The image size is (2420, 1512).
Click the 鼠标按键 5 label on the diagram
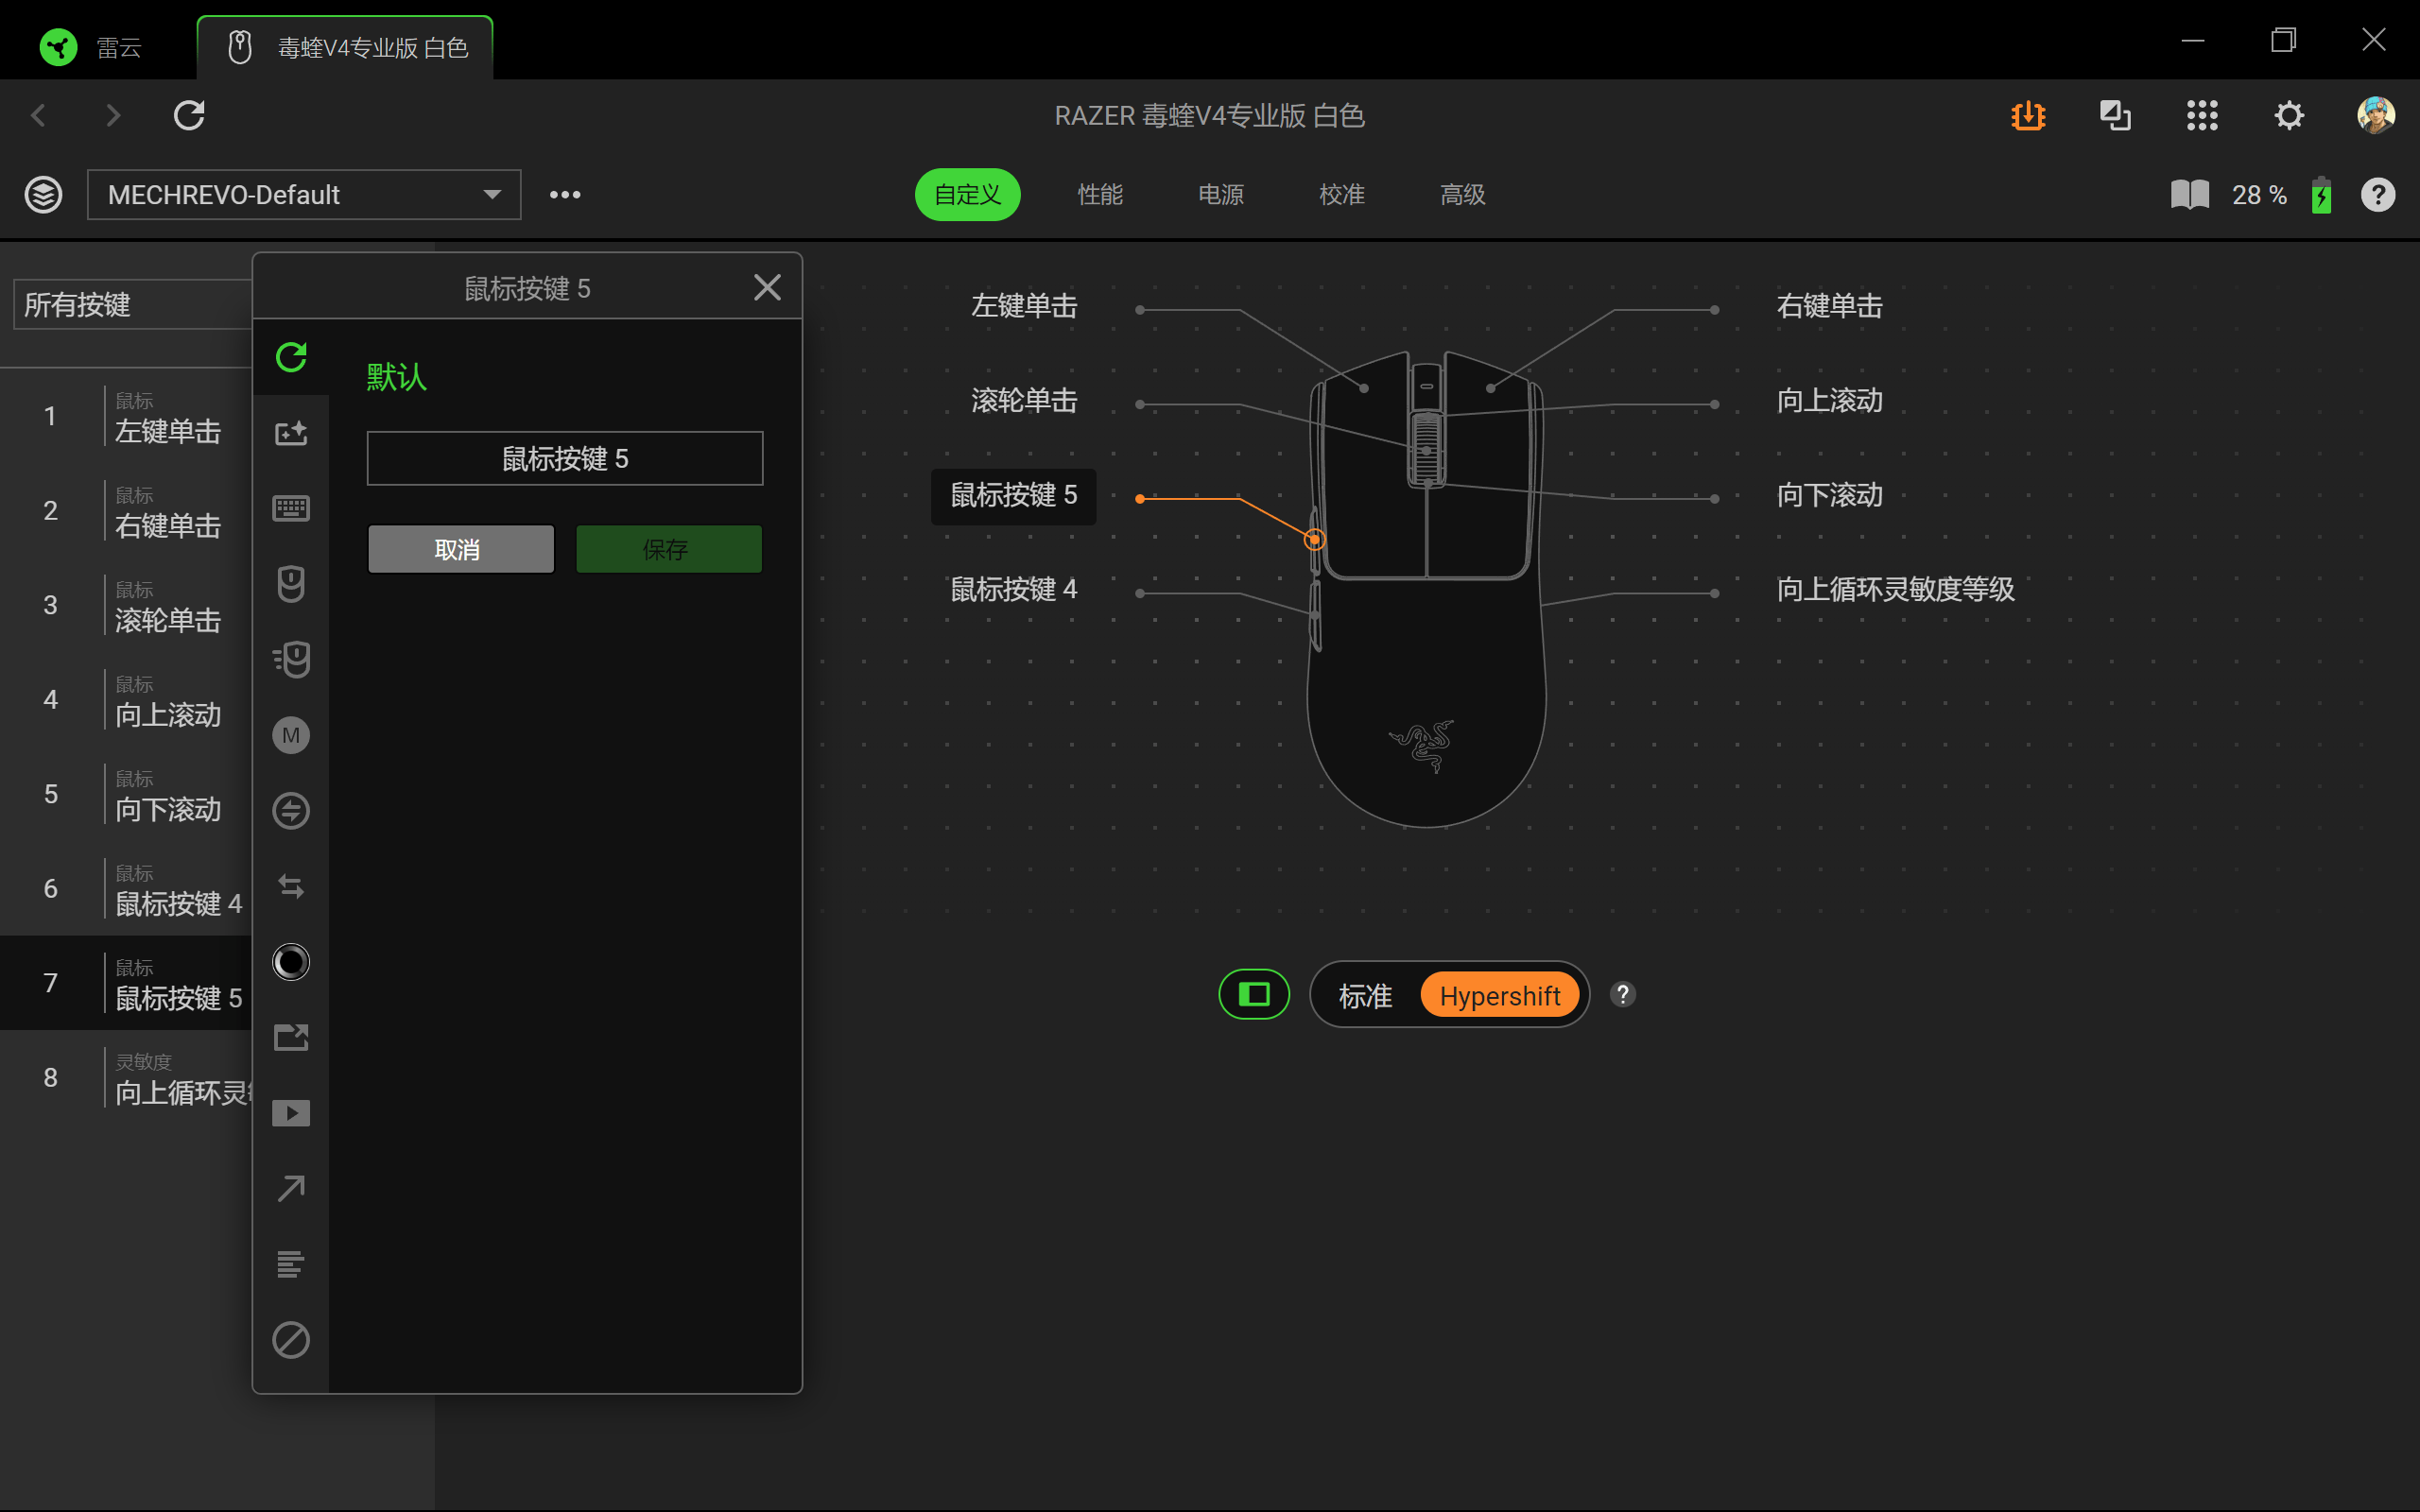coord(1013,496)
